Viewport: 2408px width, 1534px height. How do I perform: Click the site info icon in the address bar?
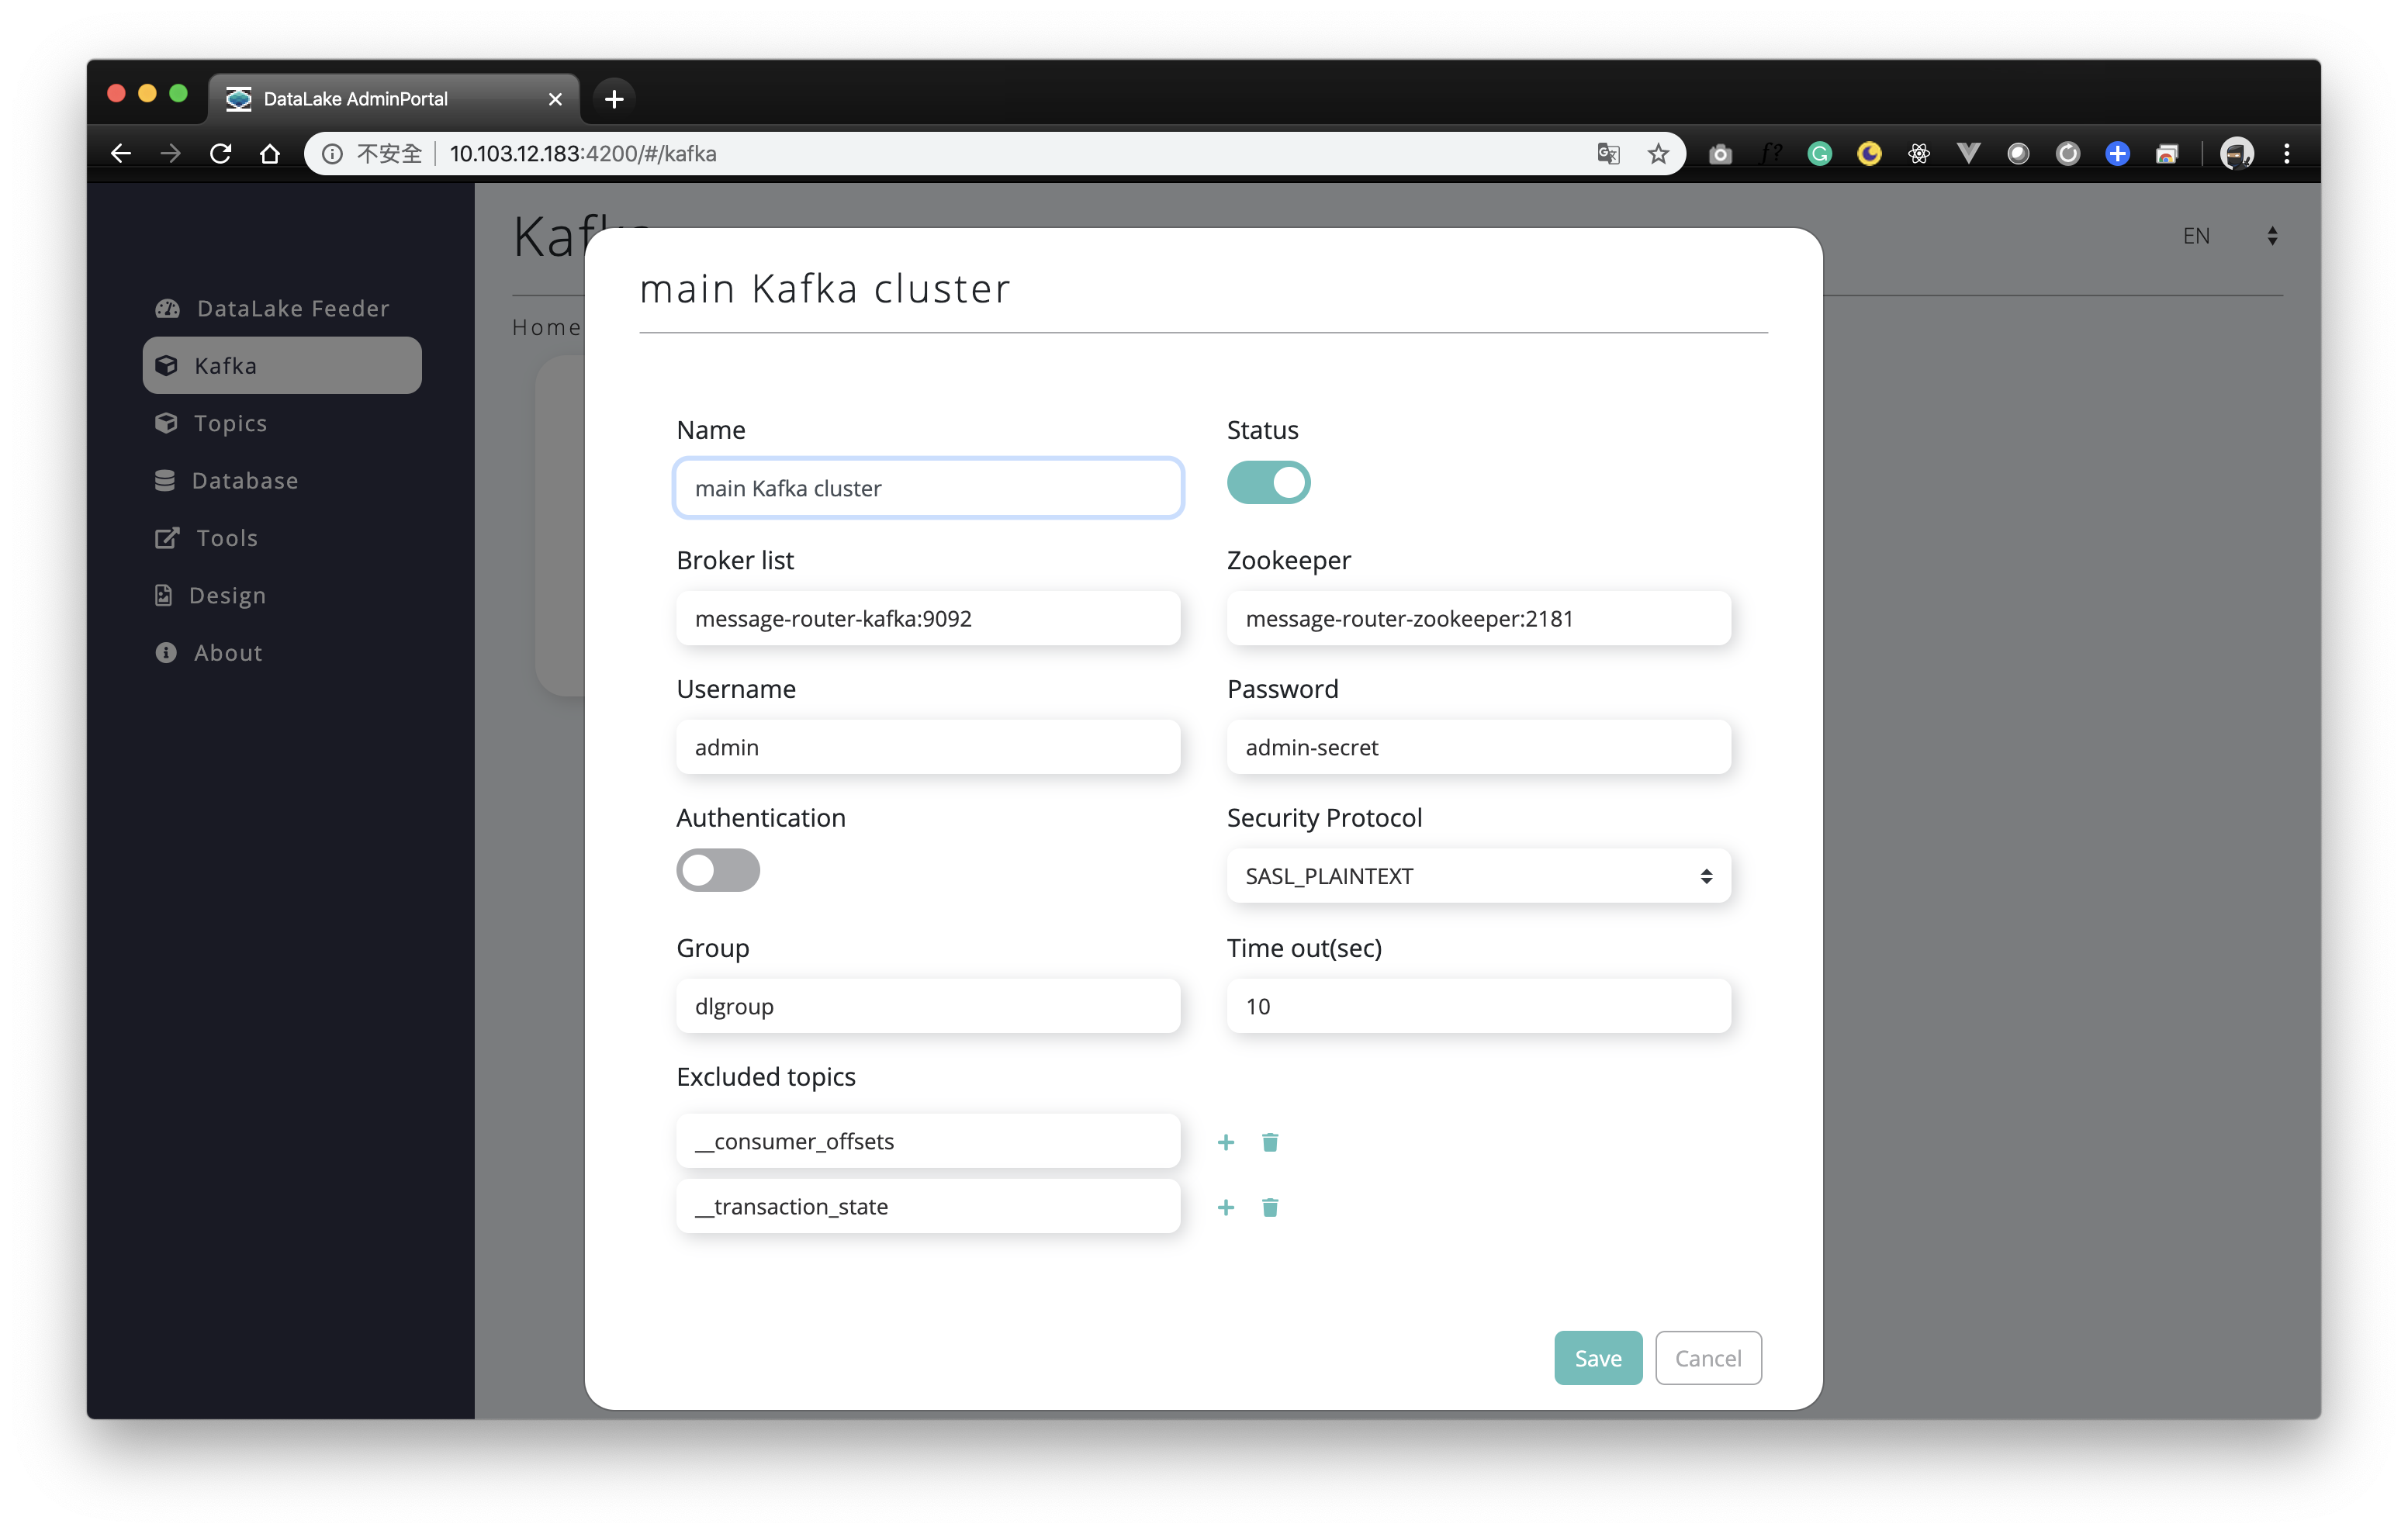[333, 153]
